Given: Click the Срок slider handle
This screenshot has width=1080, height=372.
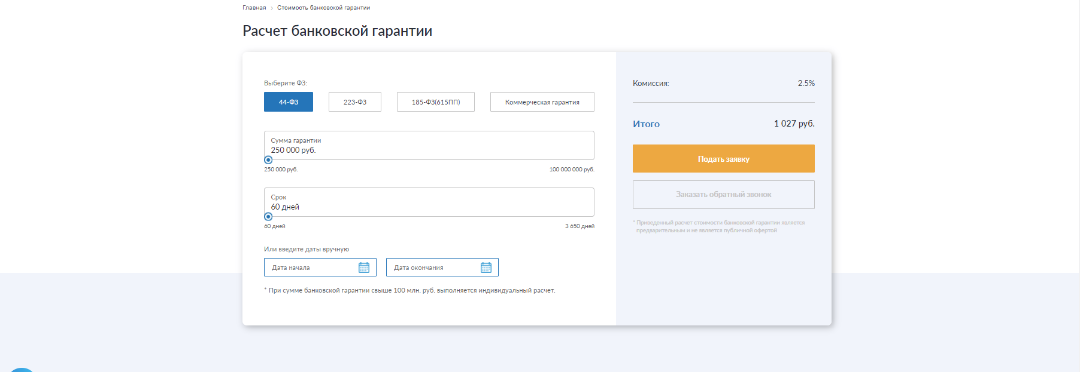Looking at the screenshot, I should (268, 216).
